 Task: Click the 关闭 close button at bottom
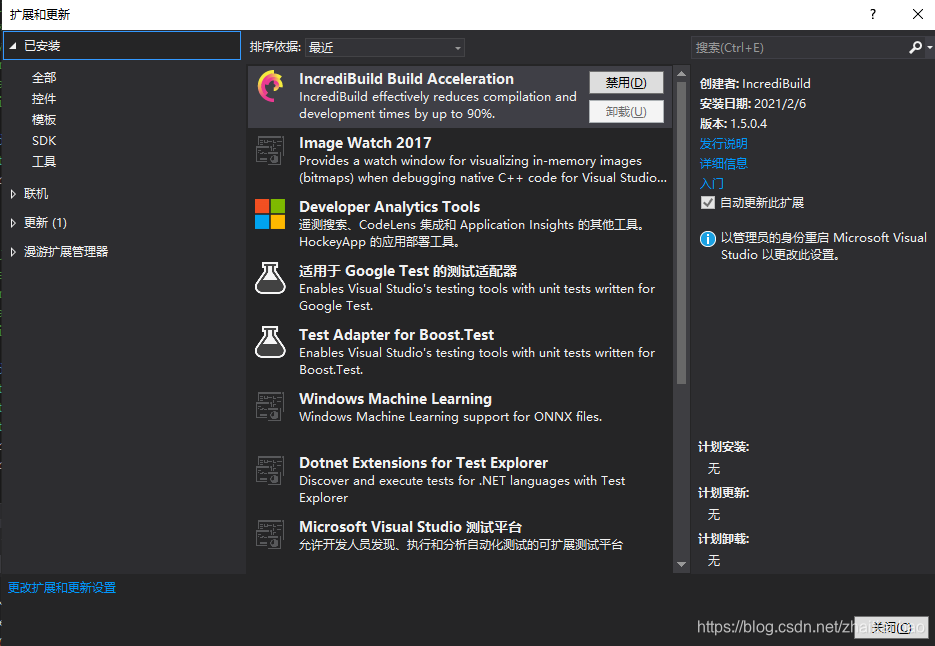coord(891,627)
